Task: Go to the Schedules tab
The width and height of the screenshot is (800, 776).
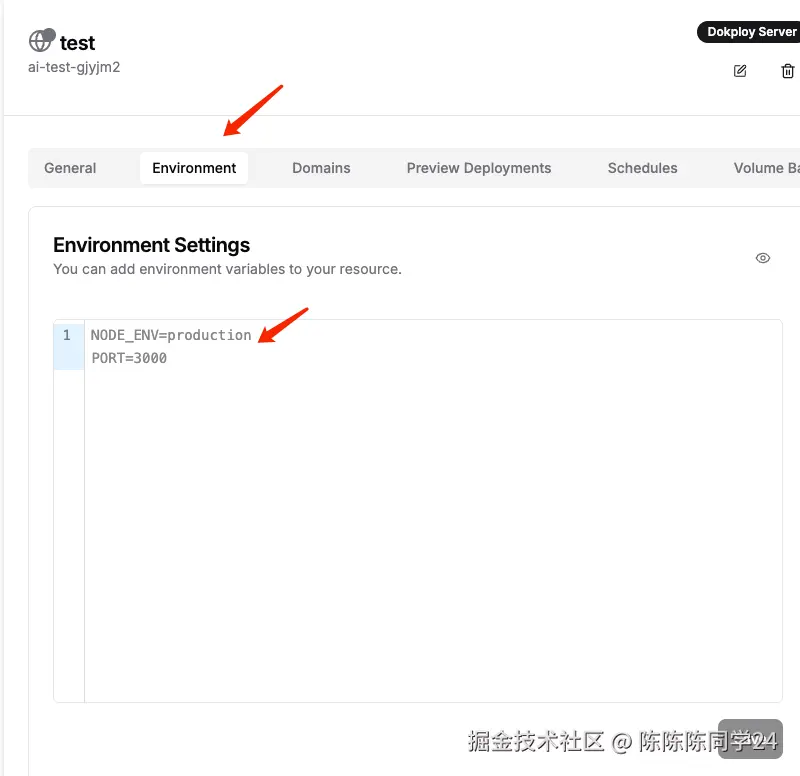Action: pos(642,168)
